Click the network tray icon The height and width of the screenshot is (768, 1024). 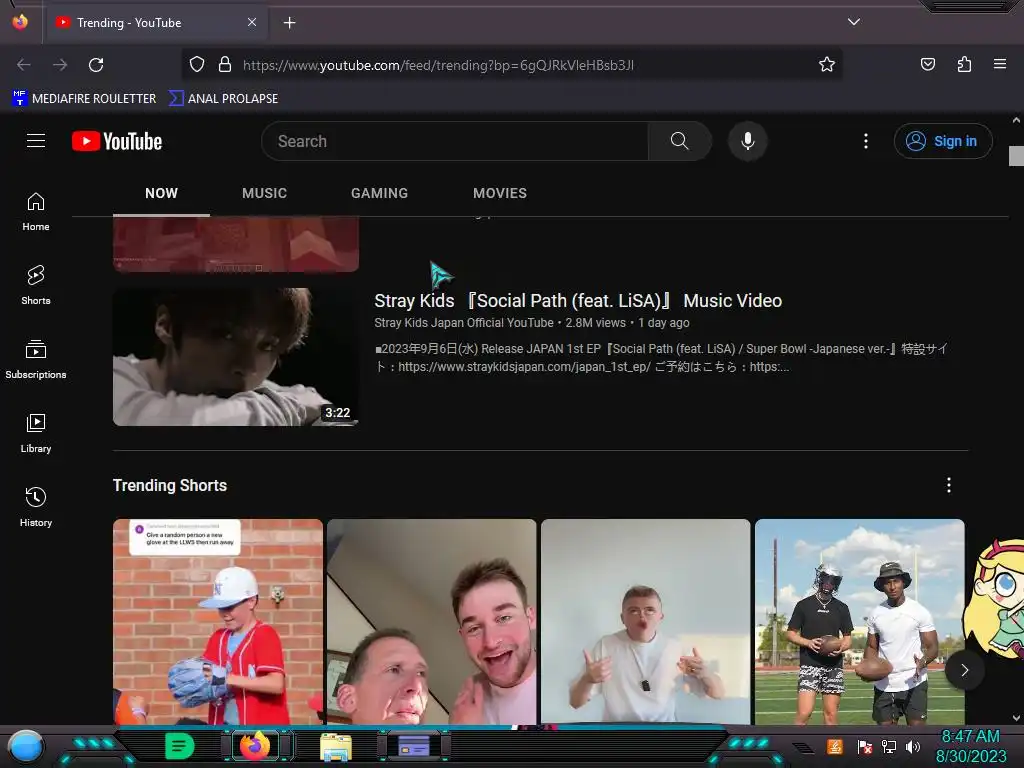pyautogui.click(x=889, y=746)
